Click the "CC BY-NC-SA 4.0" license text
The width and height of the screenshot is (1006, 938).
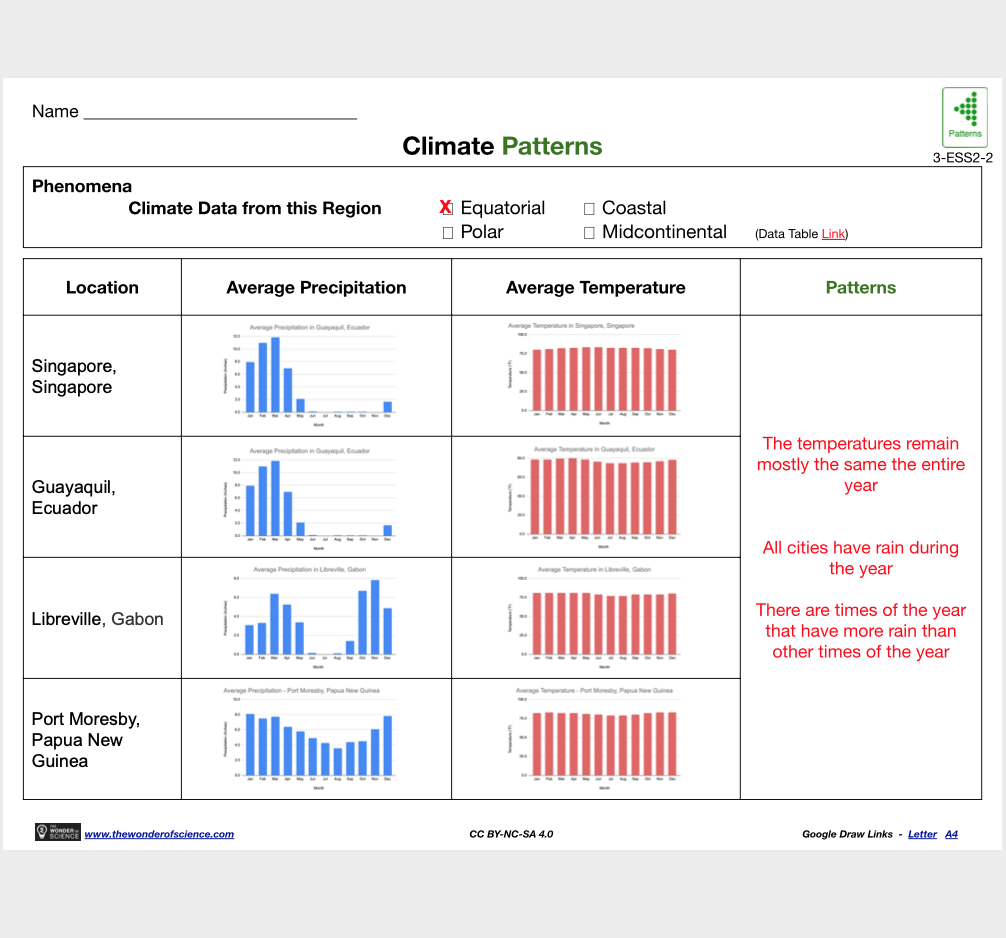point(511,834)
